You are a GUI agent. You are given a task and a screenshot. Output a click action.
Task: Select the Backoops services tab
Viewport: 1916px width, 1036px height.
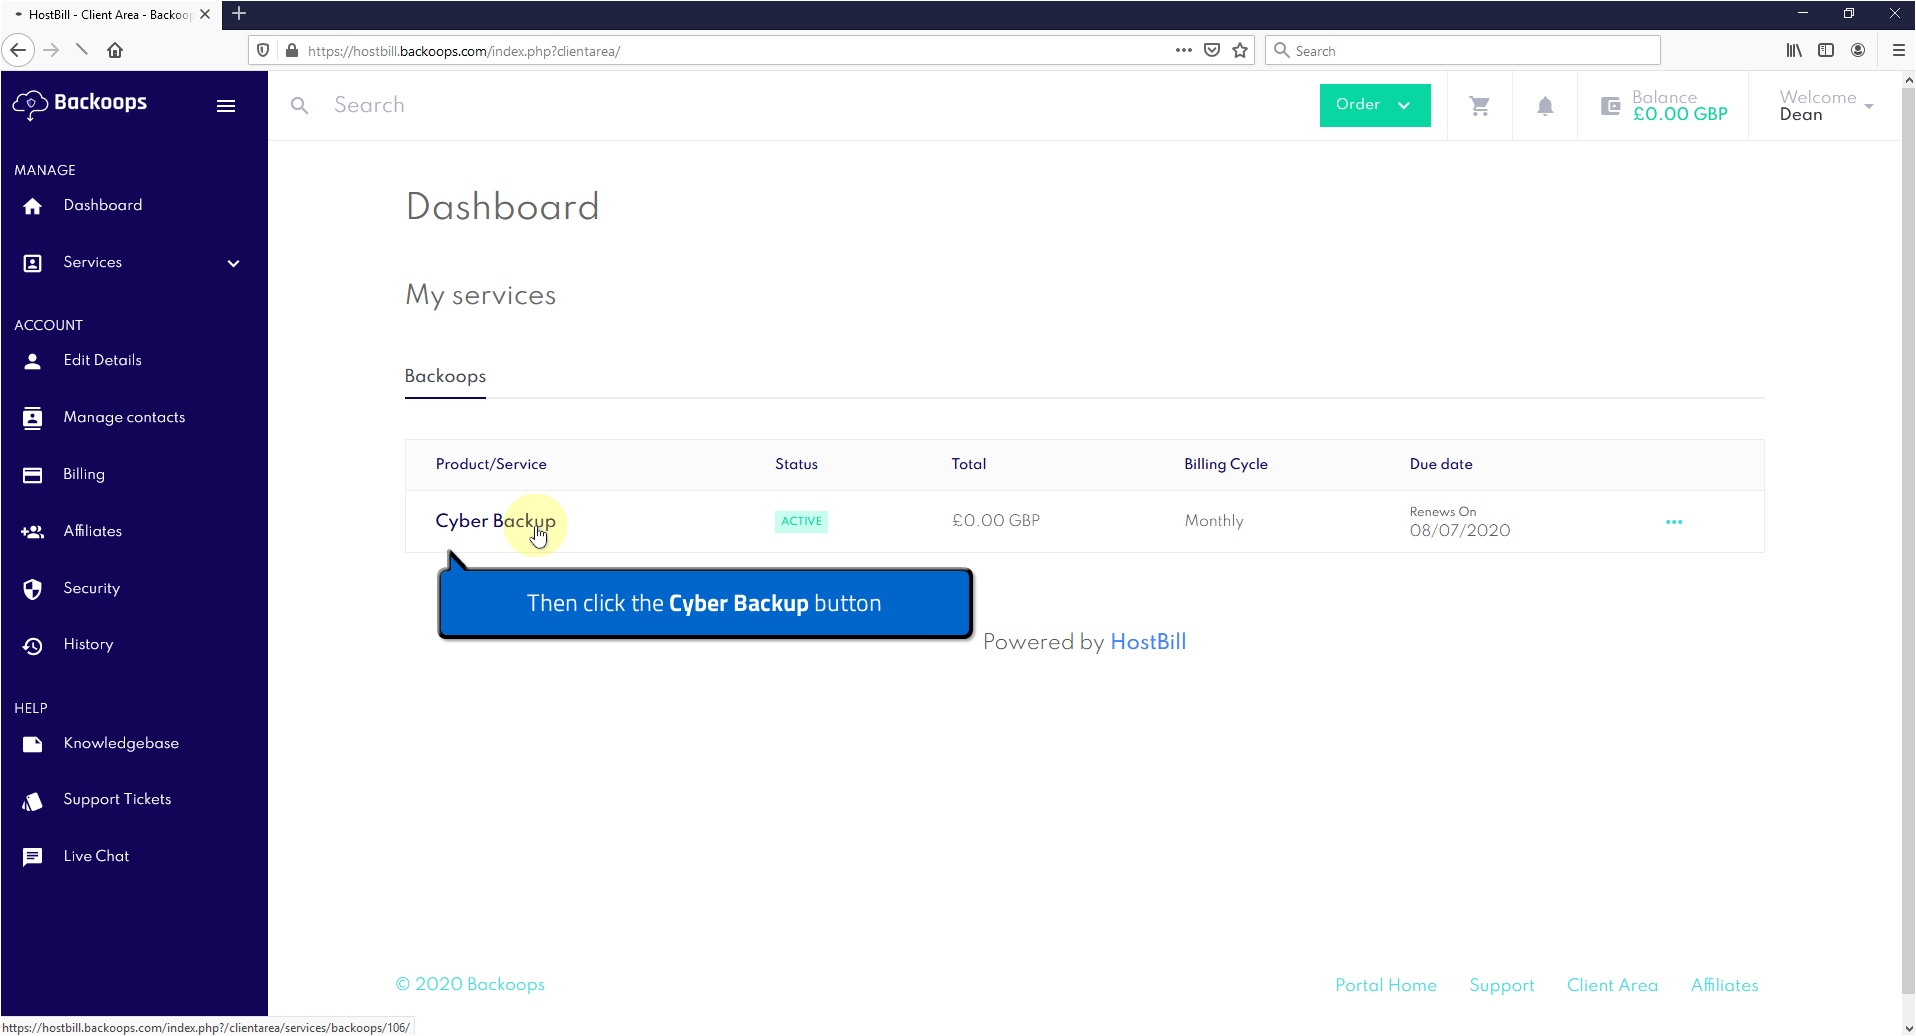click(445, 377)
